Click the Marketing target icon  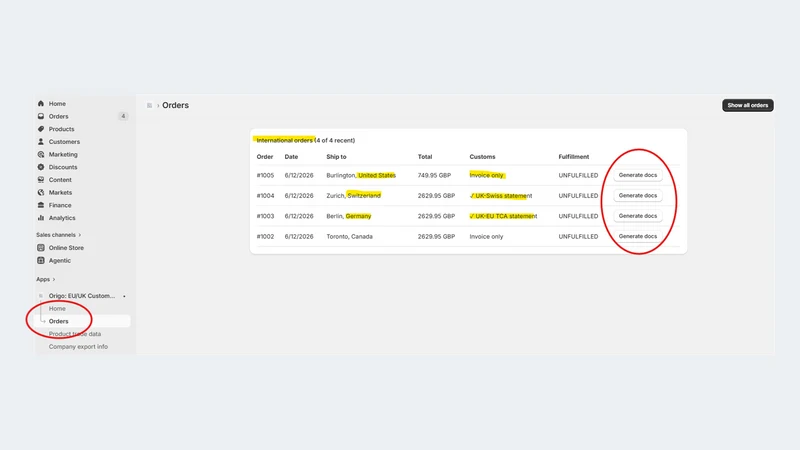point(41,155)
